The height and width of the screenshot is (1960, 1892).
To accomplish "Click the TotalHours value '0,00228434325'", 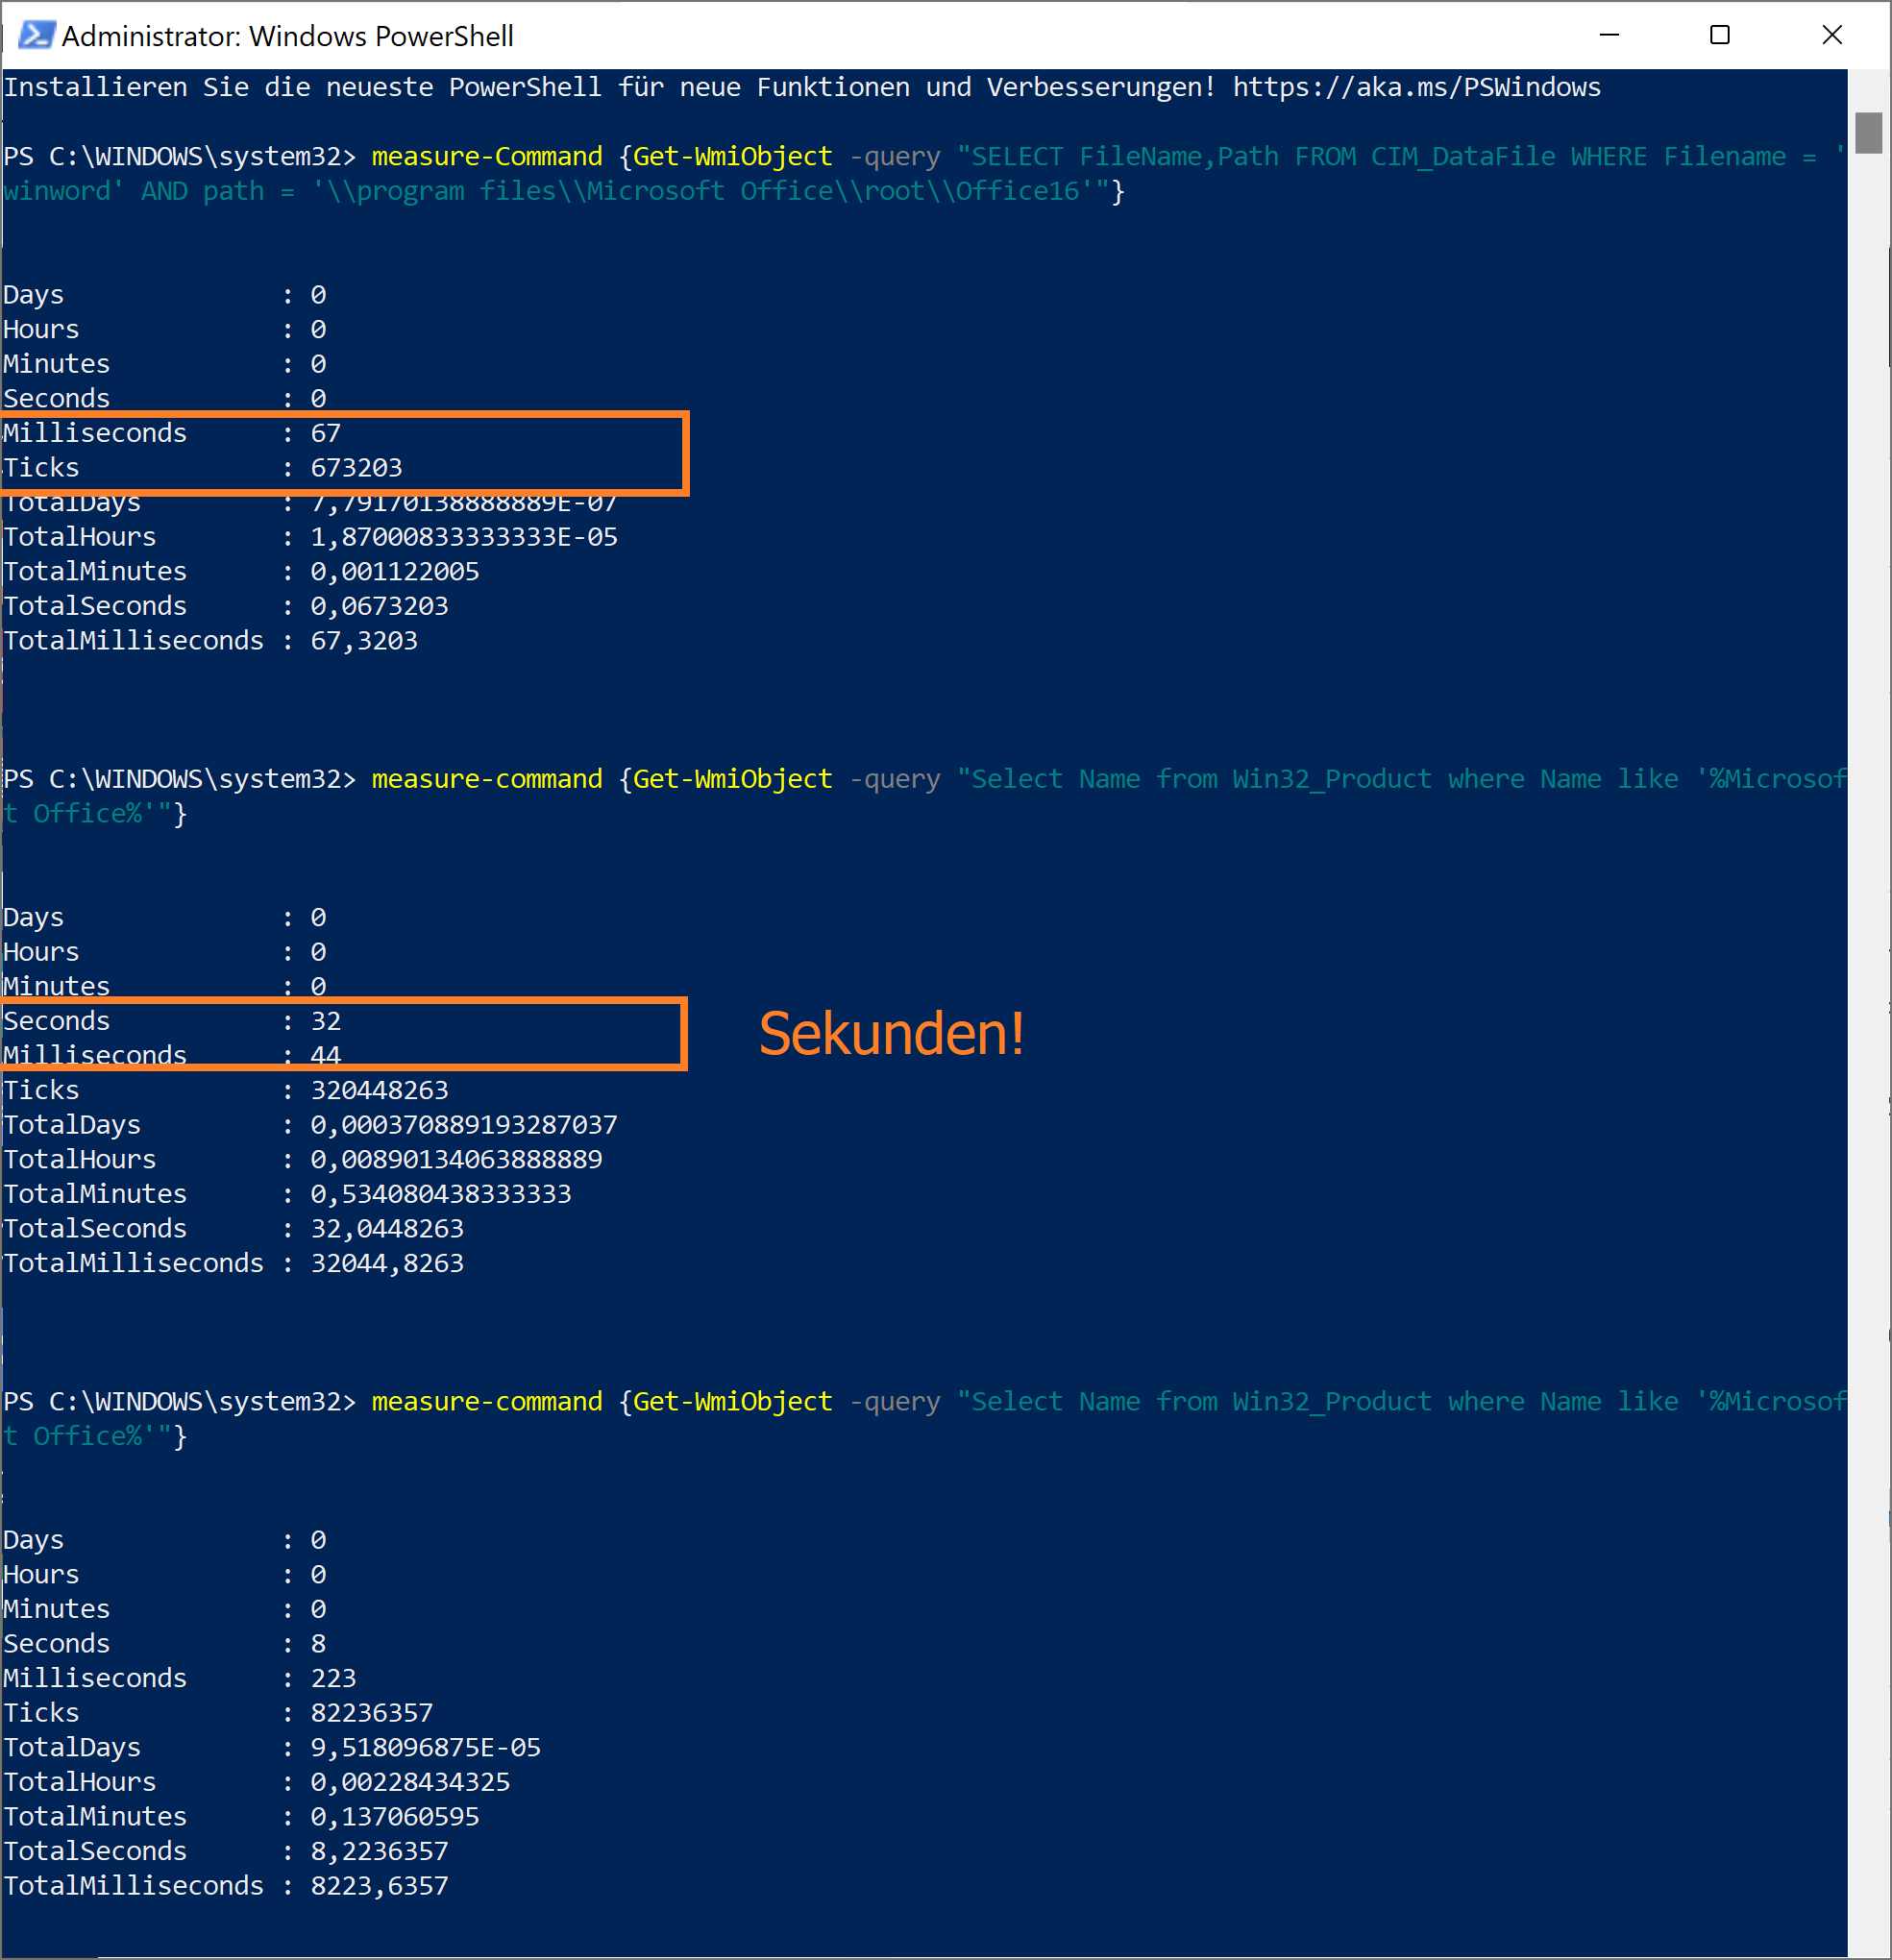I will (410, 1782).
